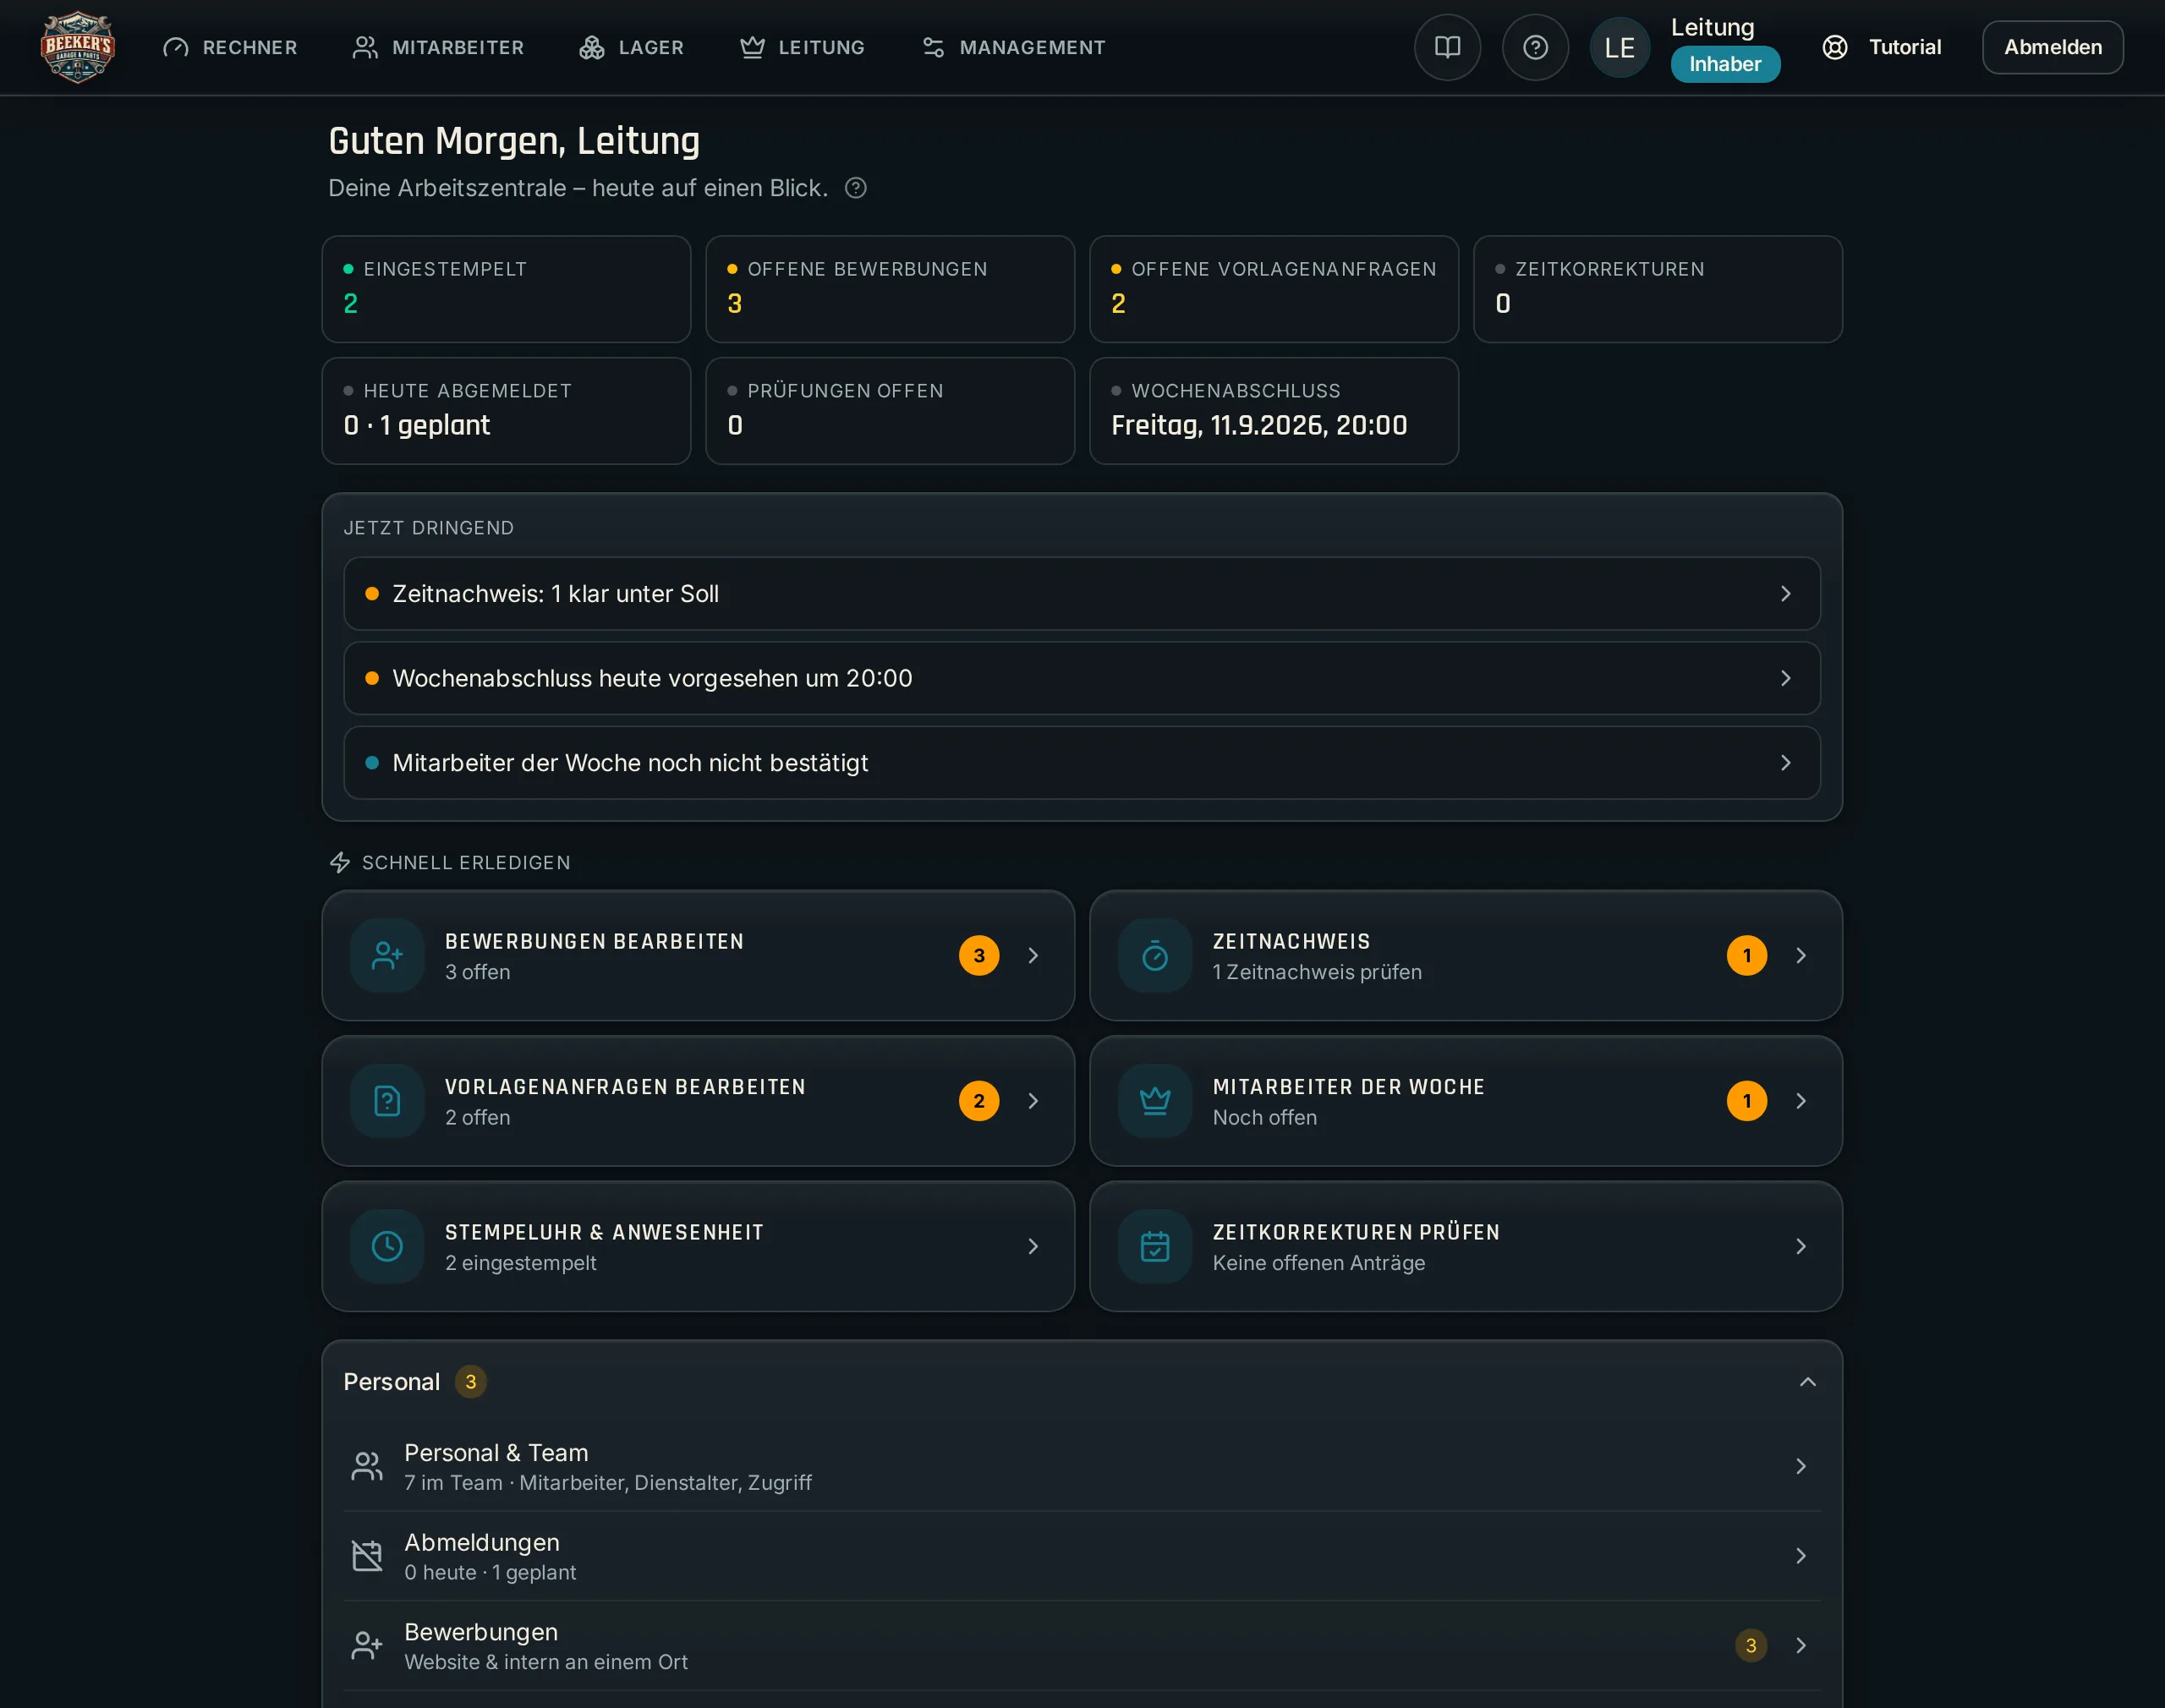The width and height of the screenshot is (2165, 1708).
Task: Open the Leitung menu
Action: pos(802,47)
